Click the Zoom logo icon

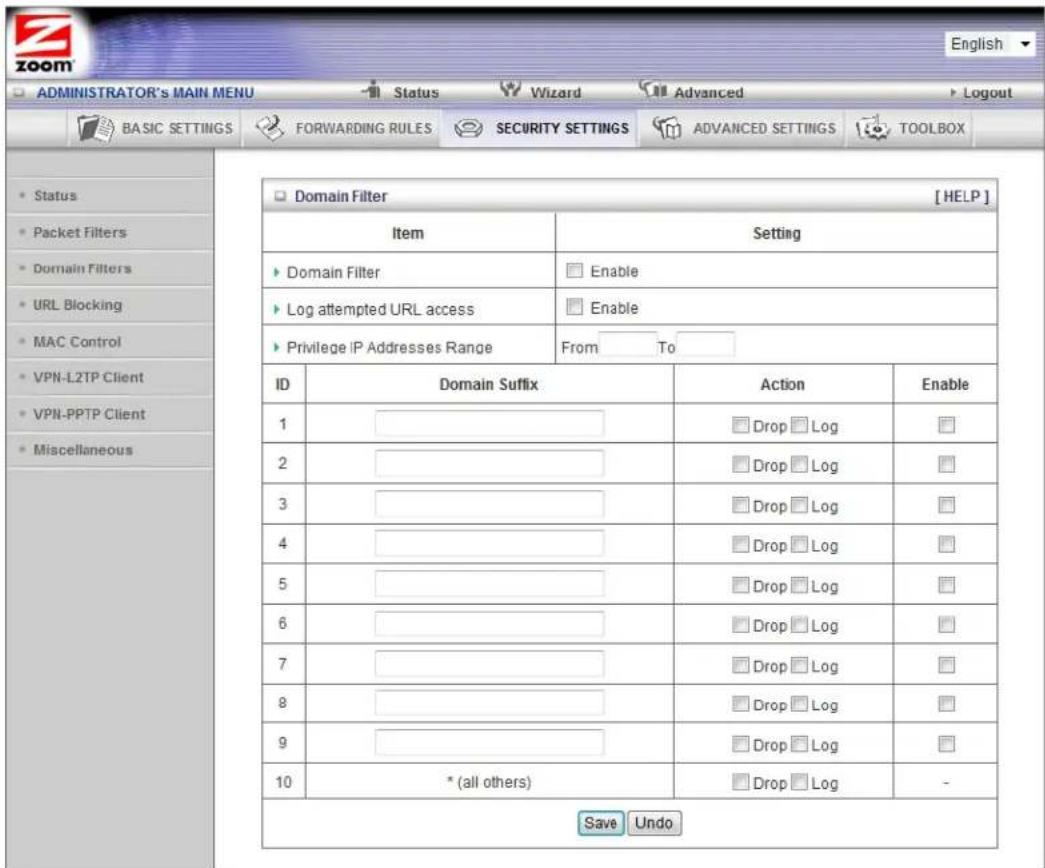pyautogui.click(x=44, y=43)
